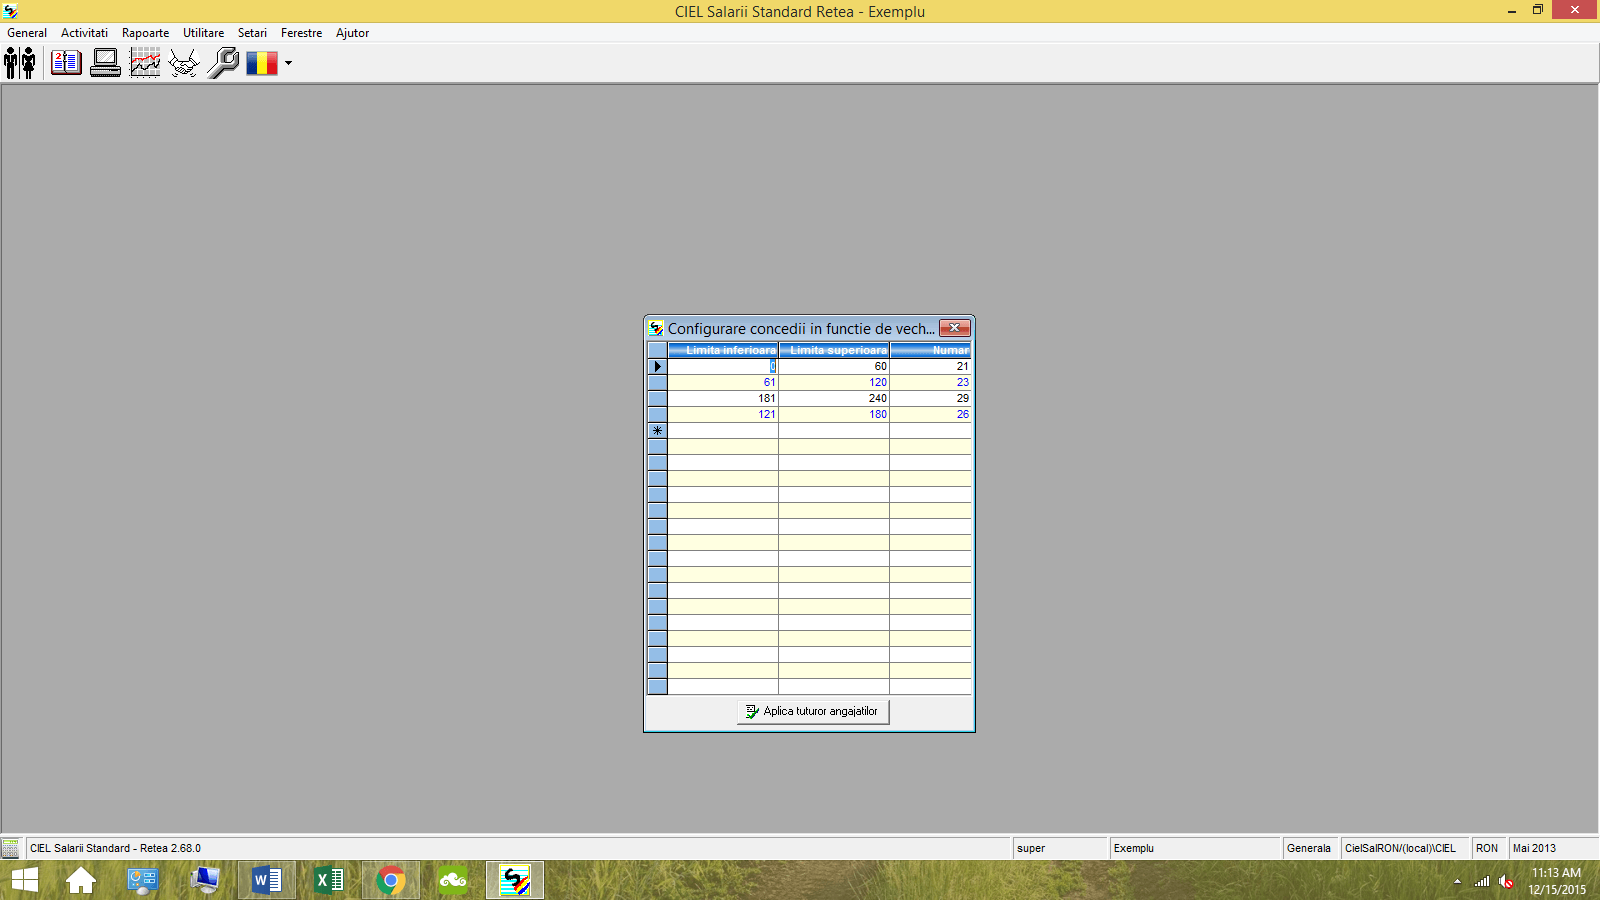Click Aplica tuturor angajatilor button
The height and width of the screenshot is (900, 1600).
coord(813,711)
